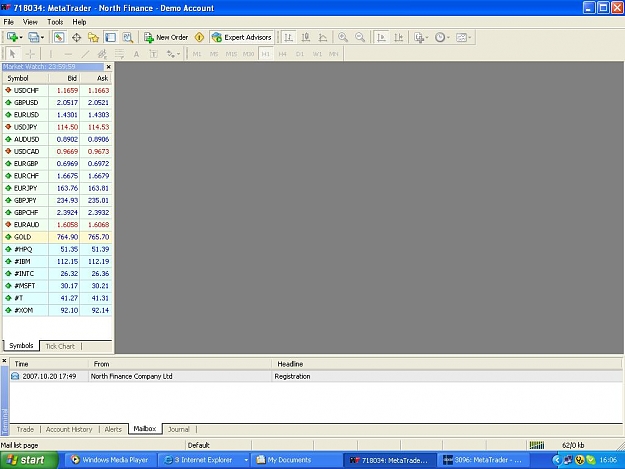Viewport: 625px width, 469px height.
Task: Click the Bid column header
Action: (64, 78)
